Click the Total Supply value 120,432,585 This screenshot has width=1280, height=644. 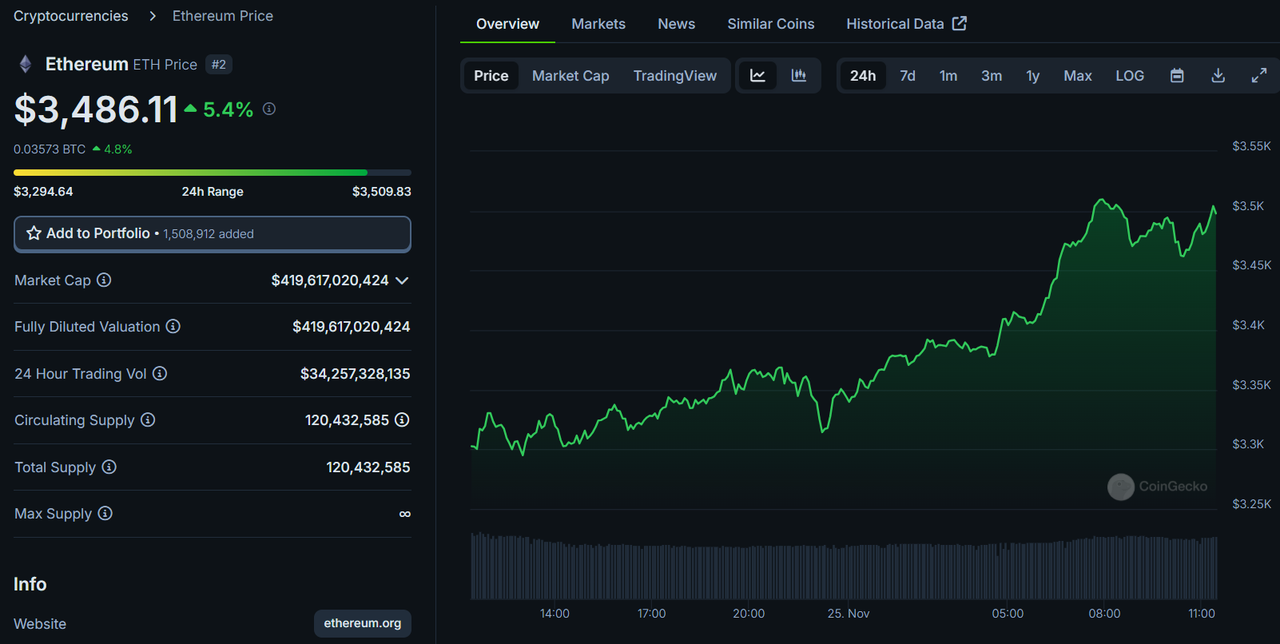click(368, 467)
